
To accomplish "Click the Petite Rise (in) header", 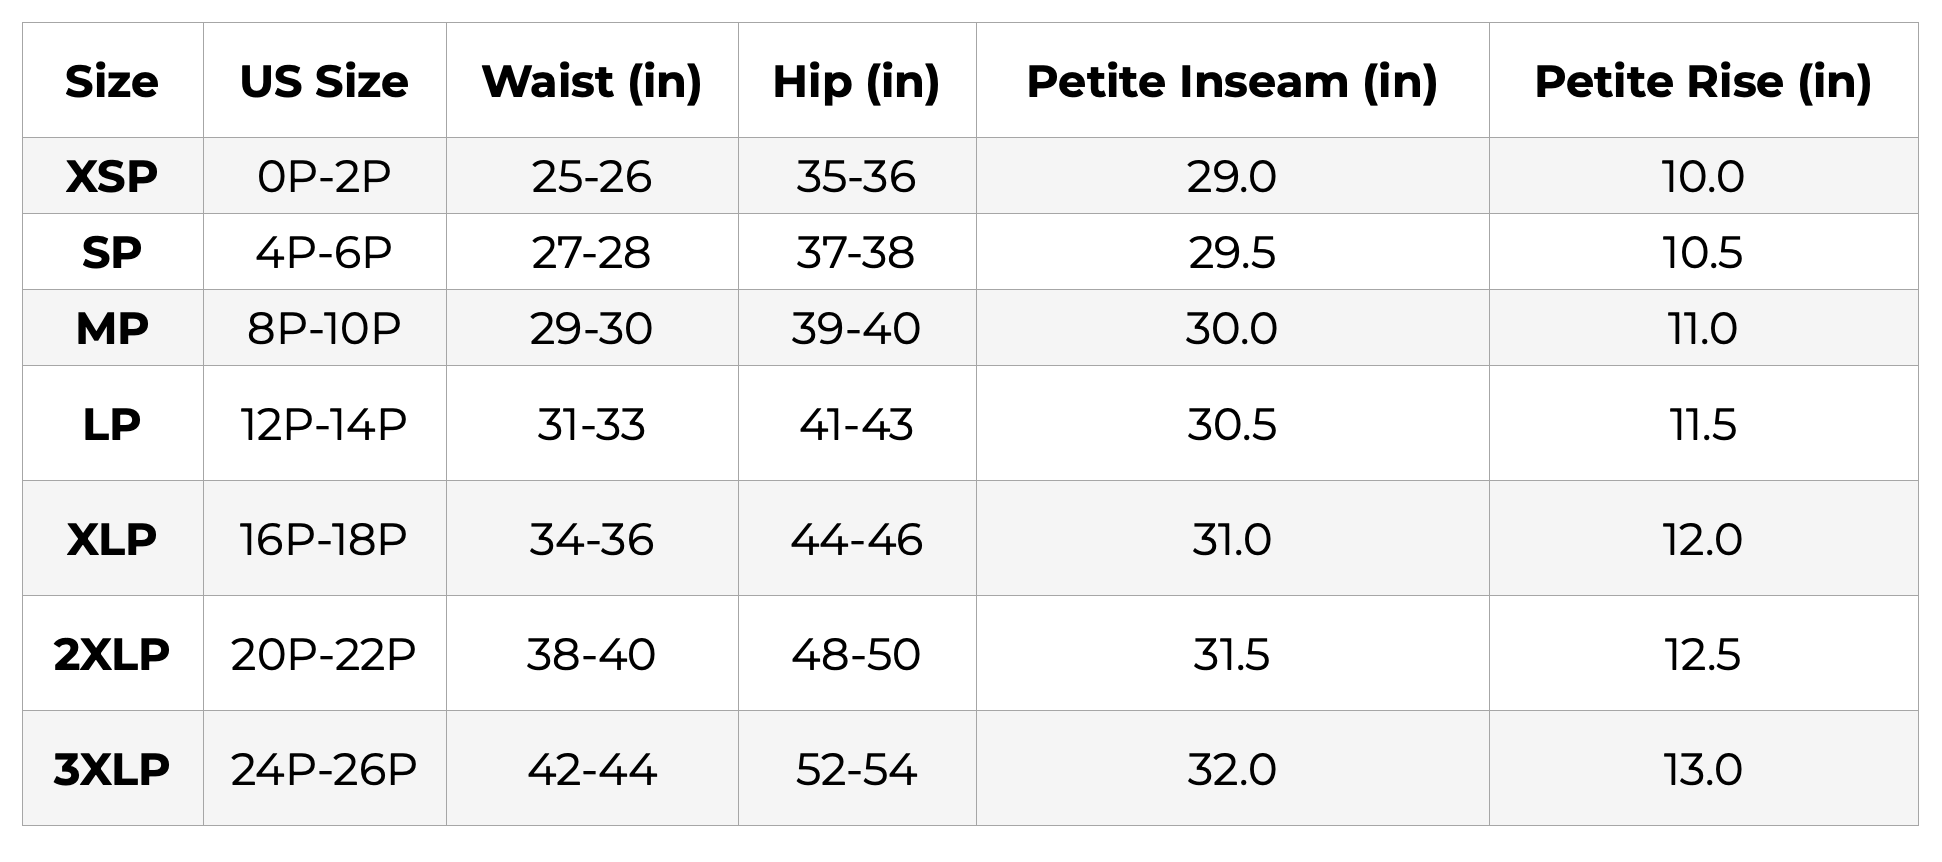I will [1703, 81].
